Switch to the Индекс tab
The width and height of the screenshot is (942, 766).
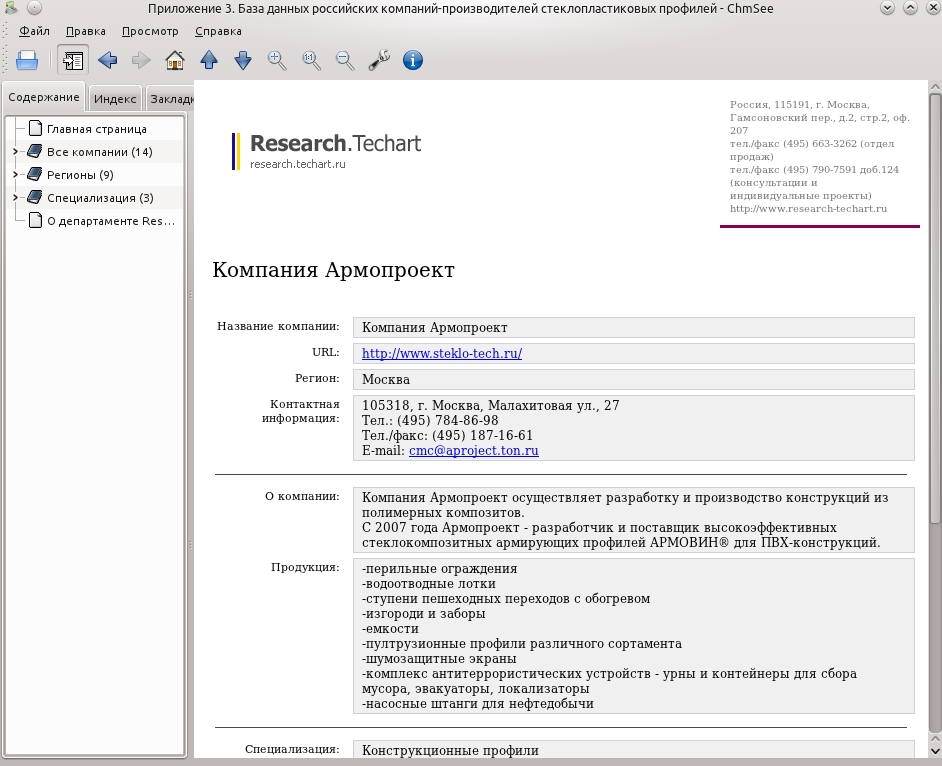[x=115, y=99]
